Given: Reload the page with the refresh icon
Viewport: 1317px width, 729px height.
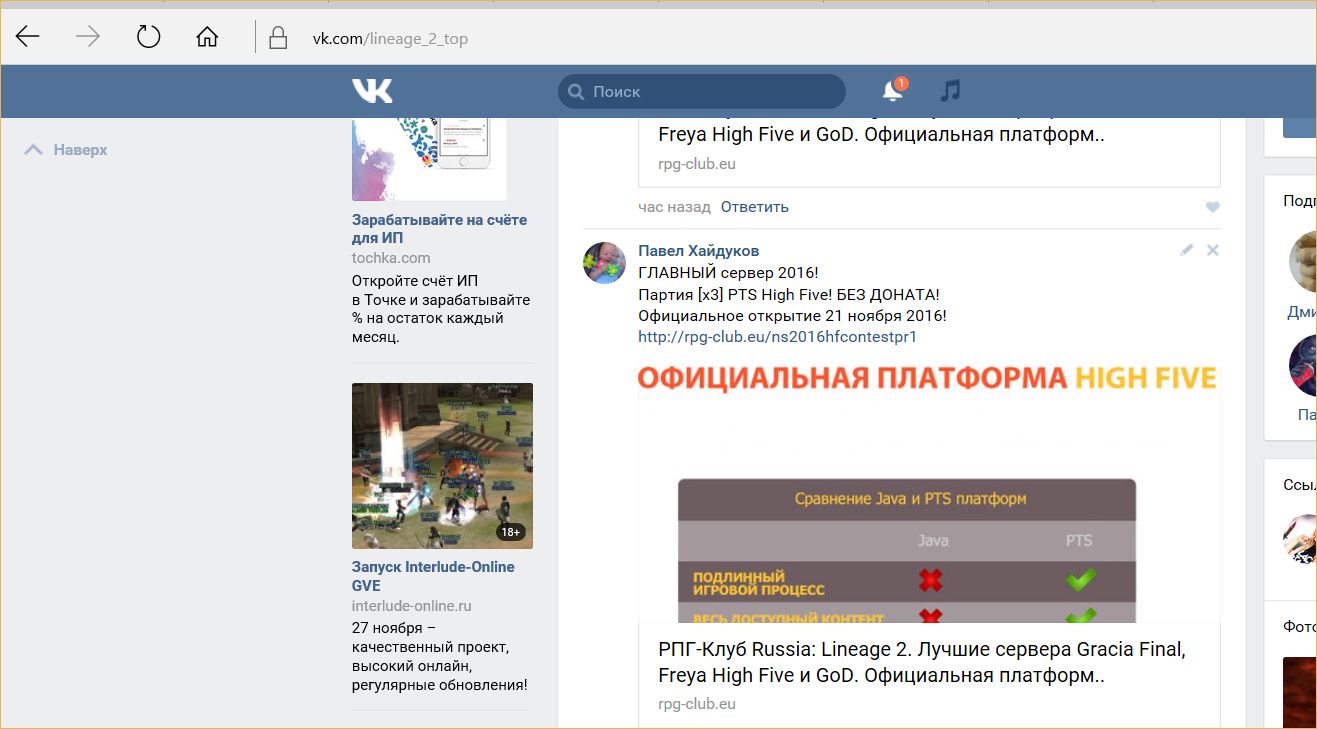Looking at the screenshot, I should [x=148, y=38].
